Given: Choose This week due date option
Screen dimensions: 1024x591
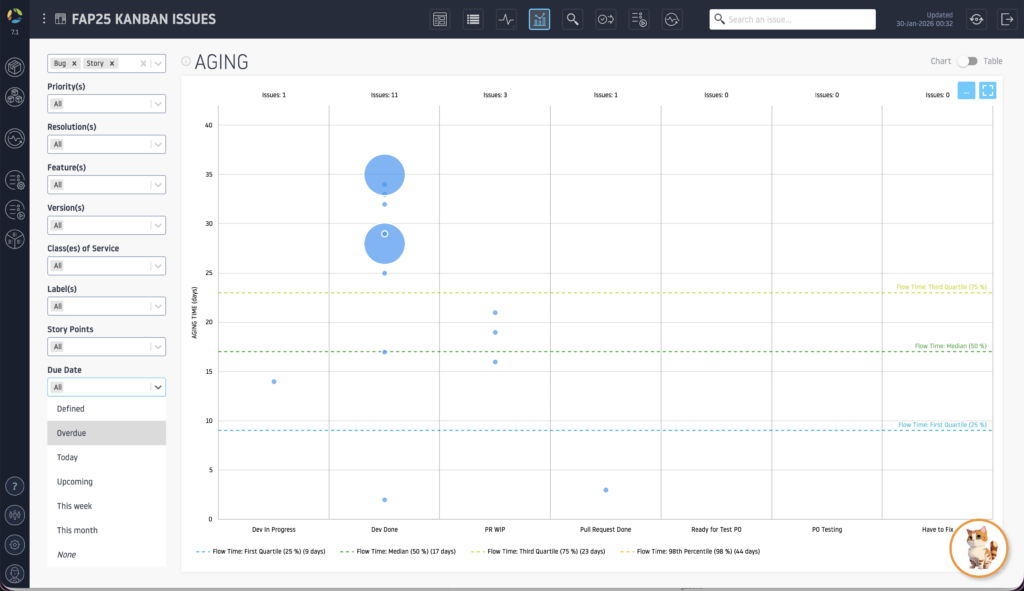Looking at the screenshot, I should coord(75,506).
